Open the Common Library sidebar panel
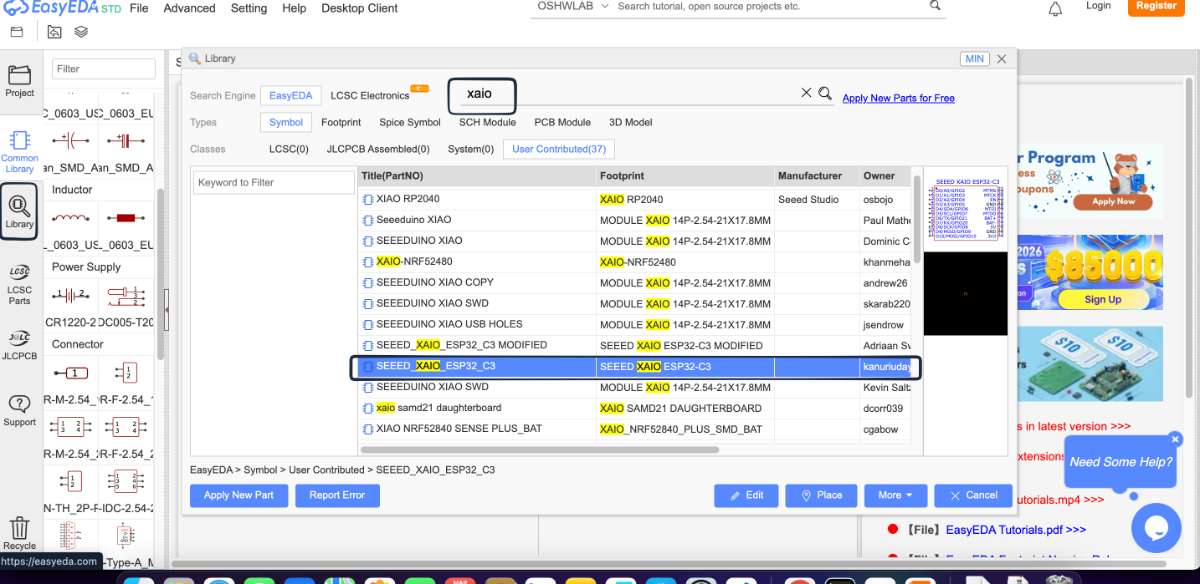The image size is (1200, 584). (x=19, y=152)
